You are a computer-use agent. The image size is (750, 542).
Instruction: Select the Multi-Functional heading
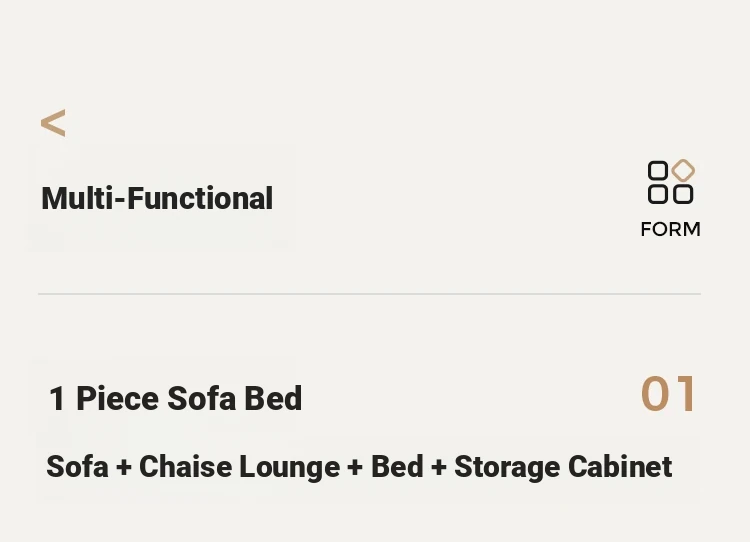click(x=157, y=199)
